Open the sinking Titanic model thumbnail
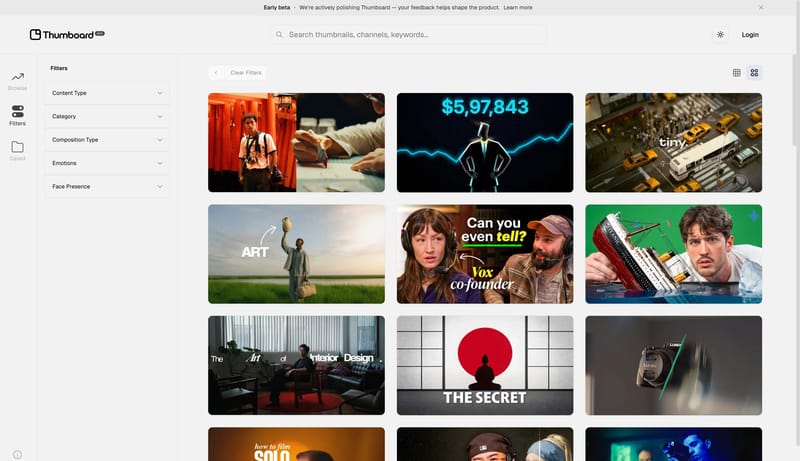800x461 pixels. 673,254
